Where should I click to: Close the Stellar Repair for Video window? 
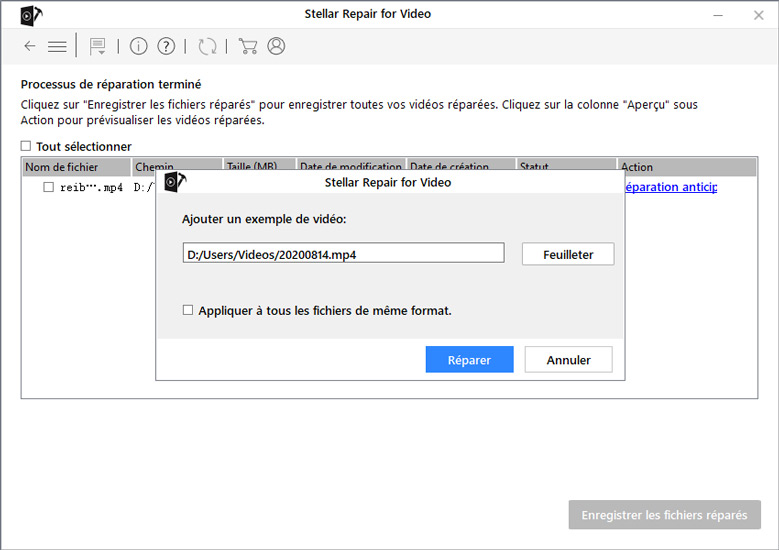click(x=758, y=15)
